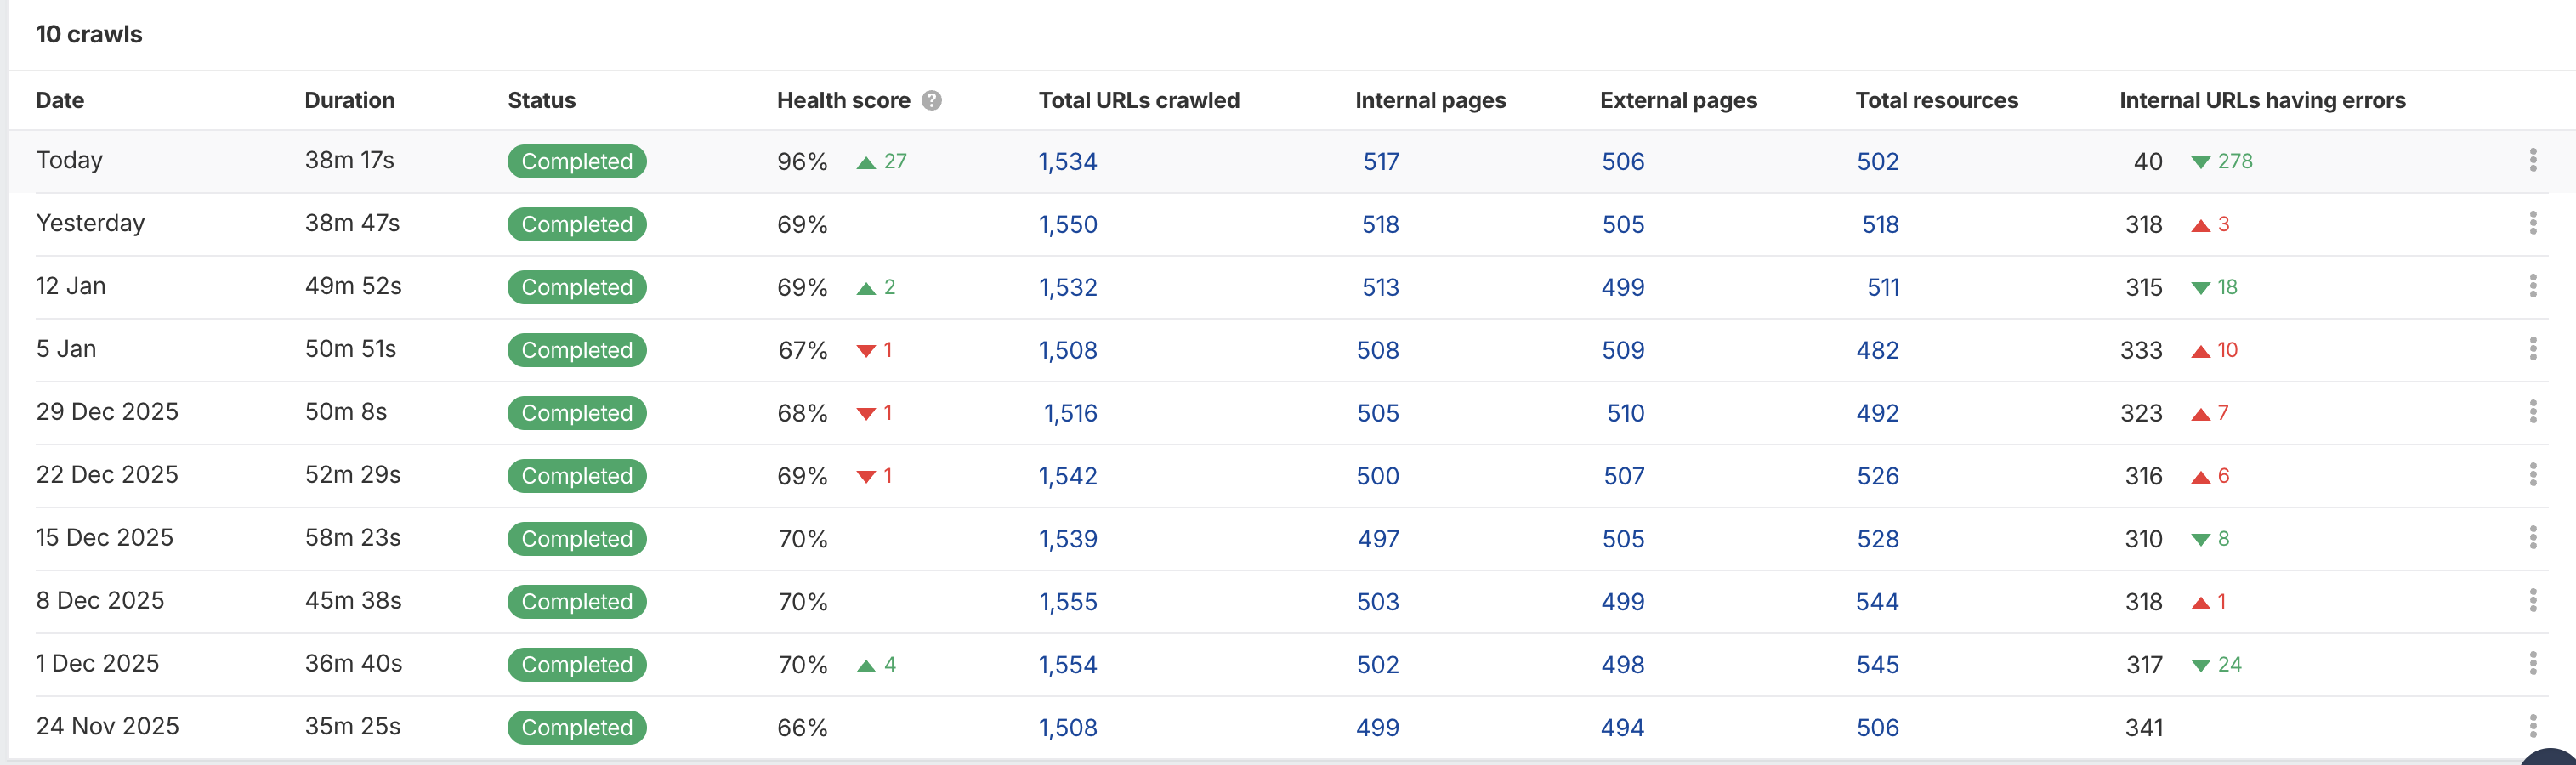2576x765 pixels.
Task: View 517 internal pages for Today's crawl
Action: click(1379, 161)
